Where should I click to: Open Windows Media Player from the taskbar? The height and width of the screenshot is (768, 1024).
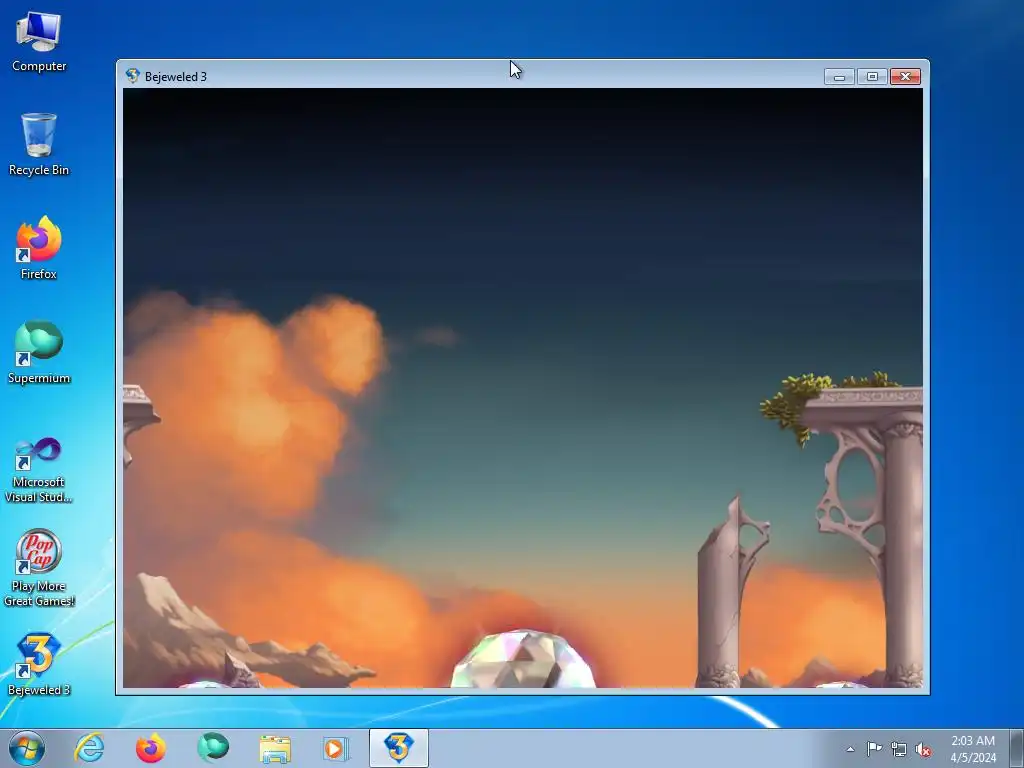point(336,748)
